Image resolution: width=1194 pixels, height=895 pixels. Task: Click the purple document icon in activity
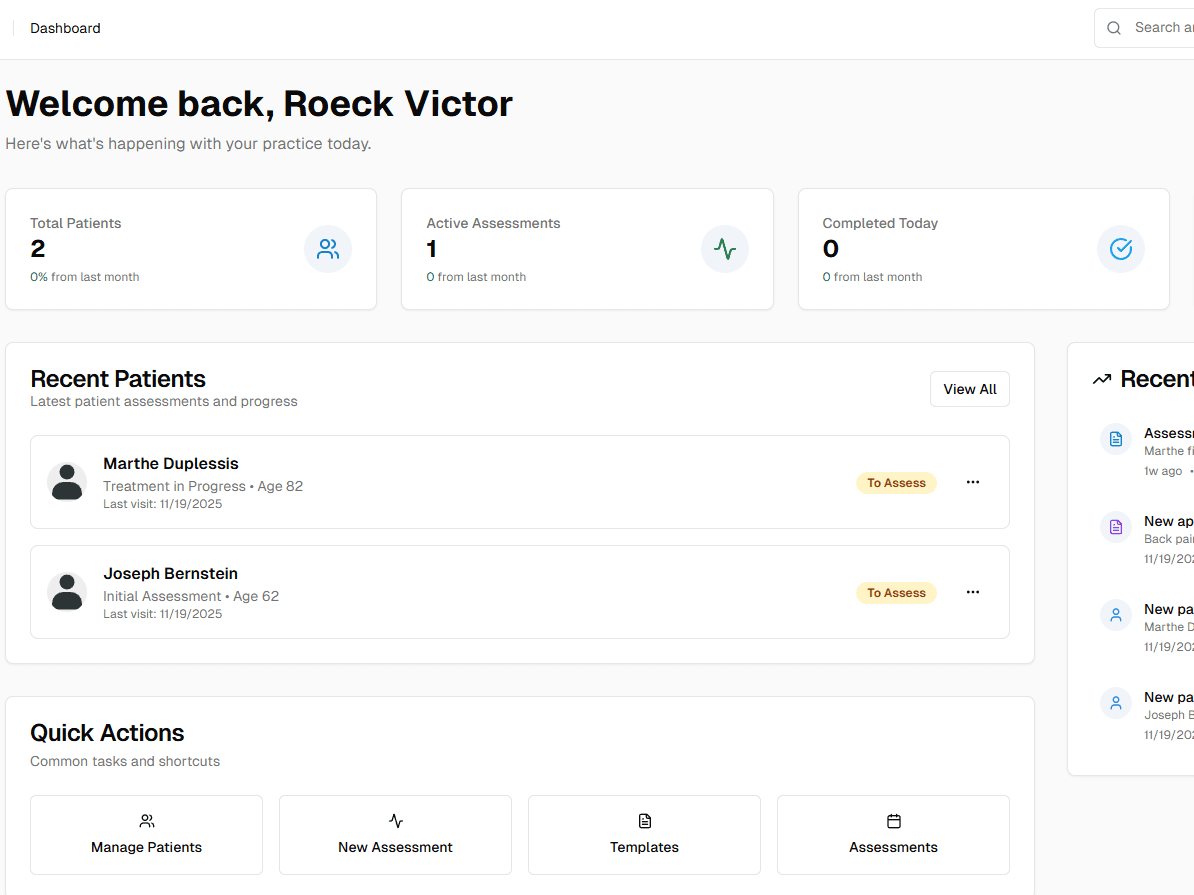1116,527
